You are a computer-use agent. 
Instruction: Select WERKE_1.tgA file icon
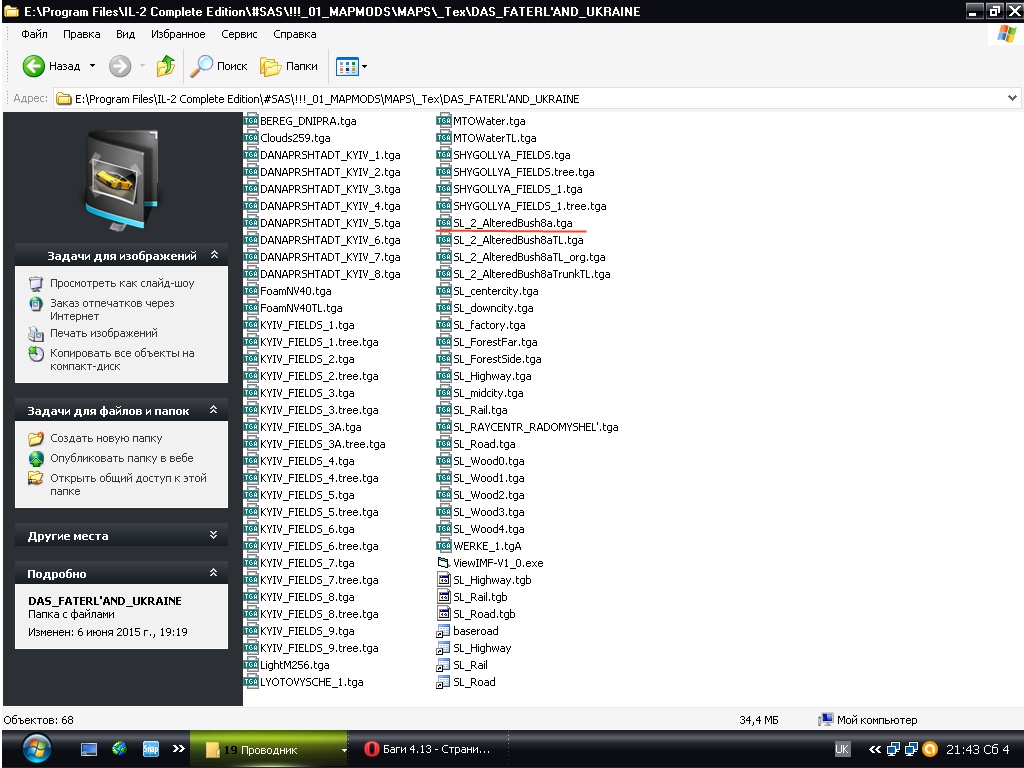[444, 546]
